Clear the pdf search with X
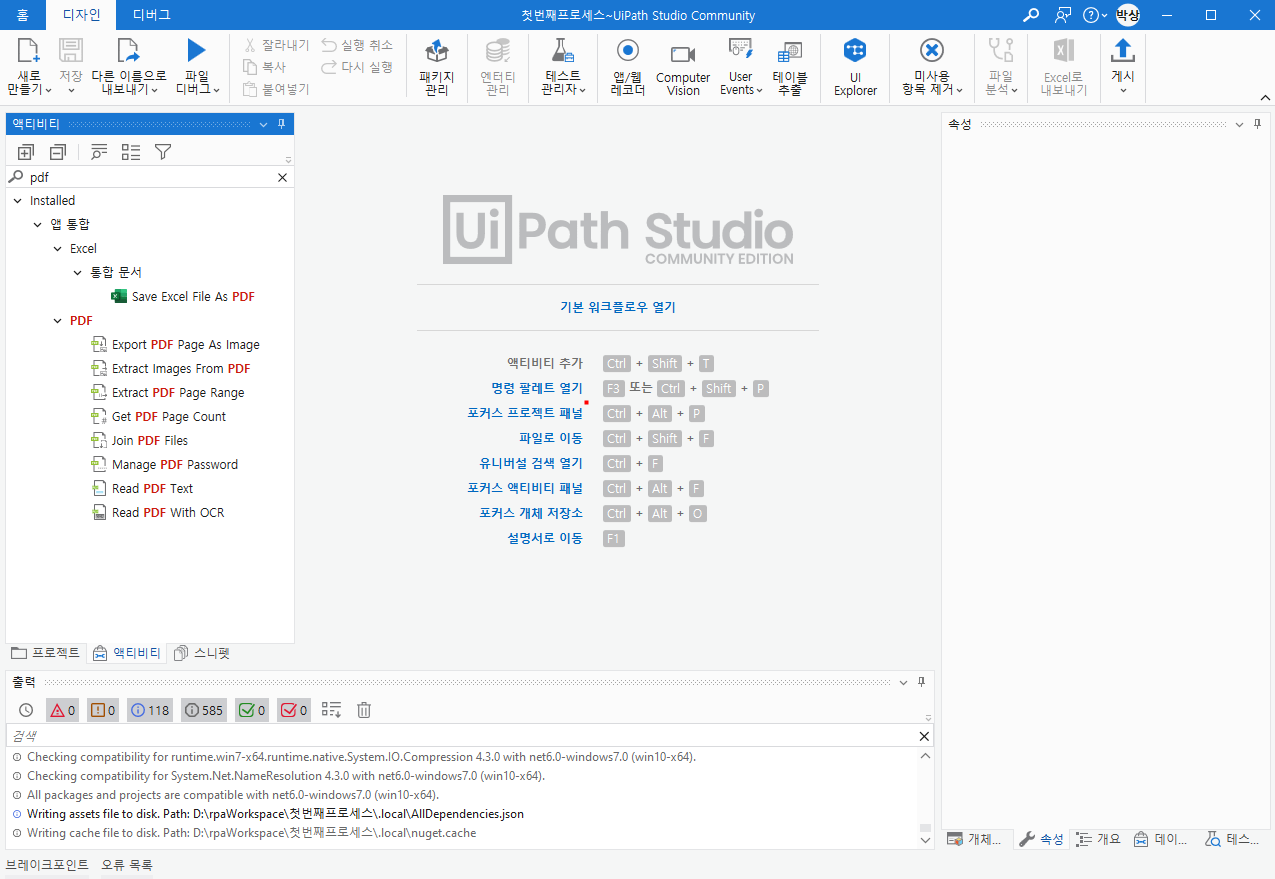The width and height of the screenshot is (1275, 879). click(282, 177)
